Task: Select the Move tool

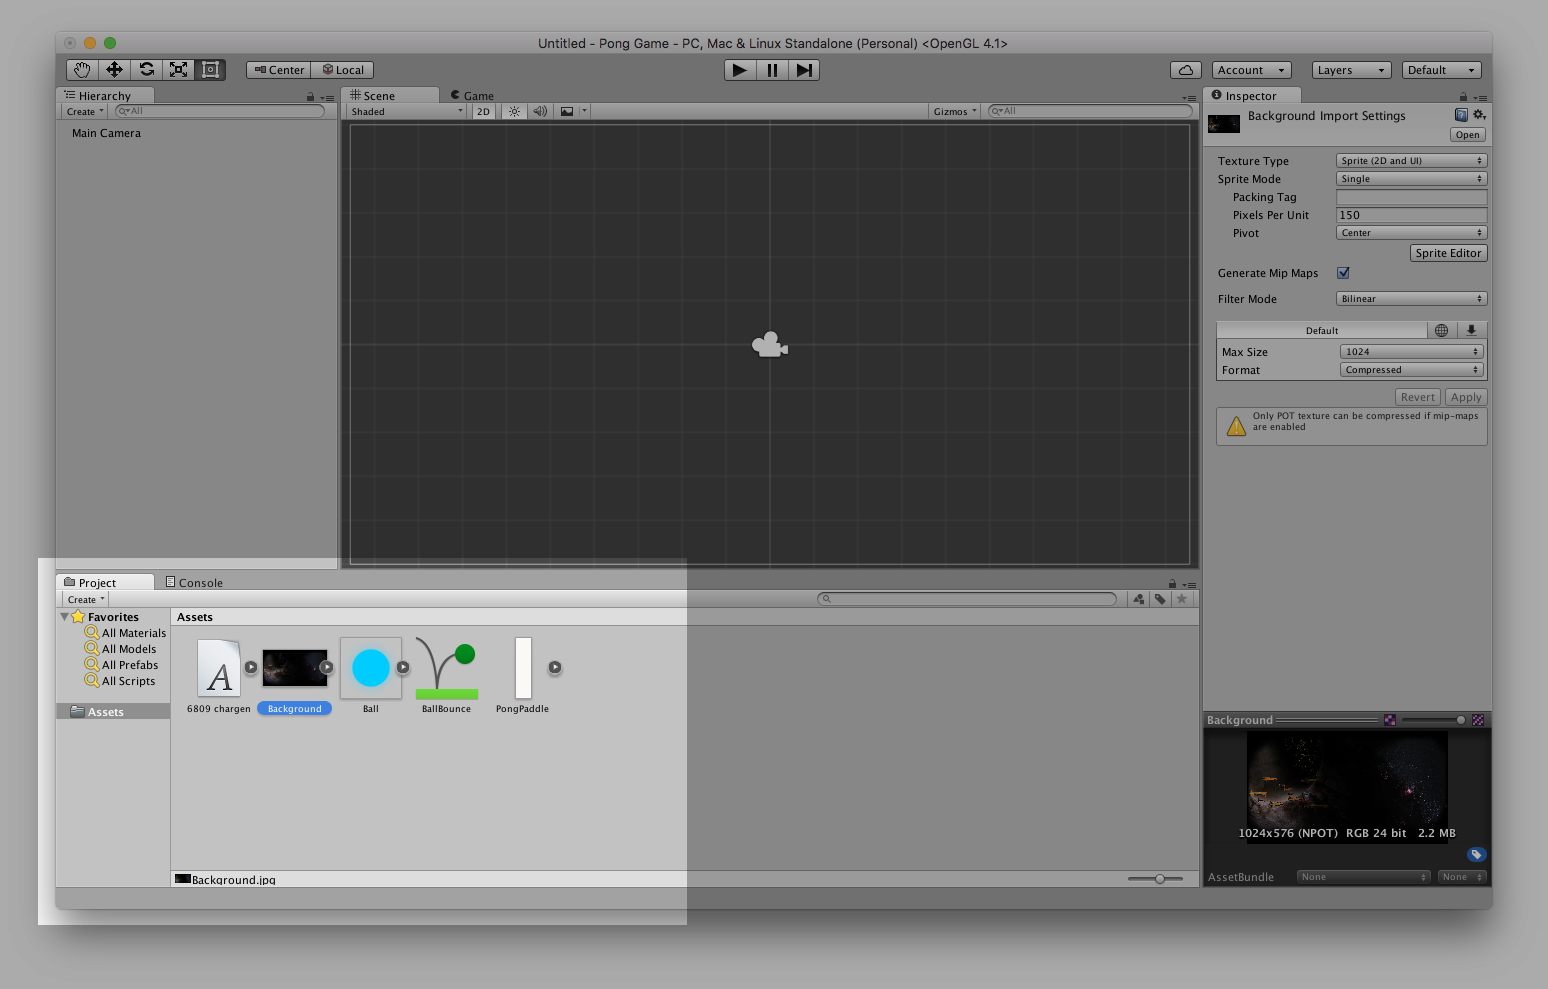Action: click(114, 70)
